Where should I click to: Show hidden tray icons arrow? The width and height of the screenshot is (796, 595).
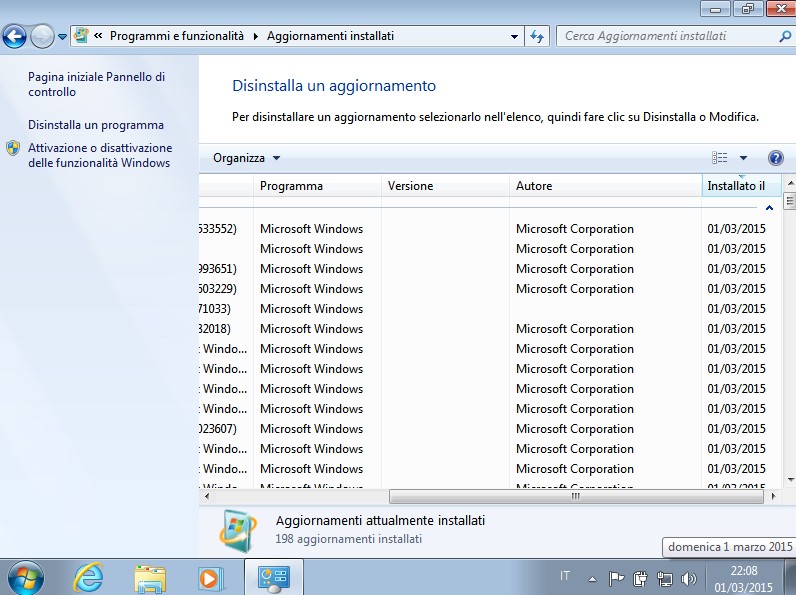point(592,578)
